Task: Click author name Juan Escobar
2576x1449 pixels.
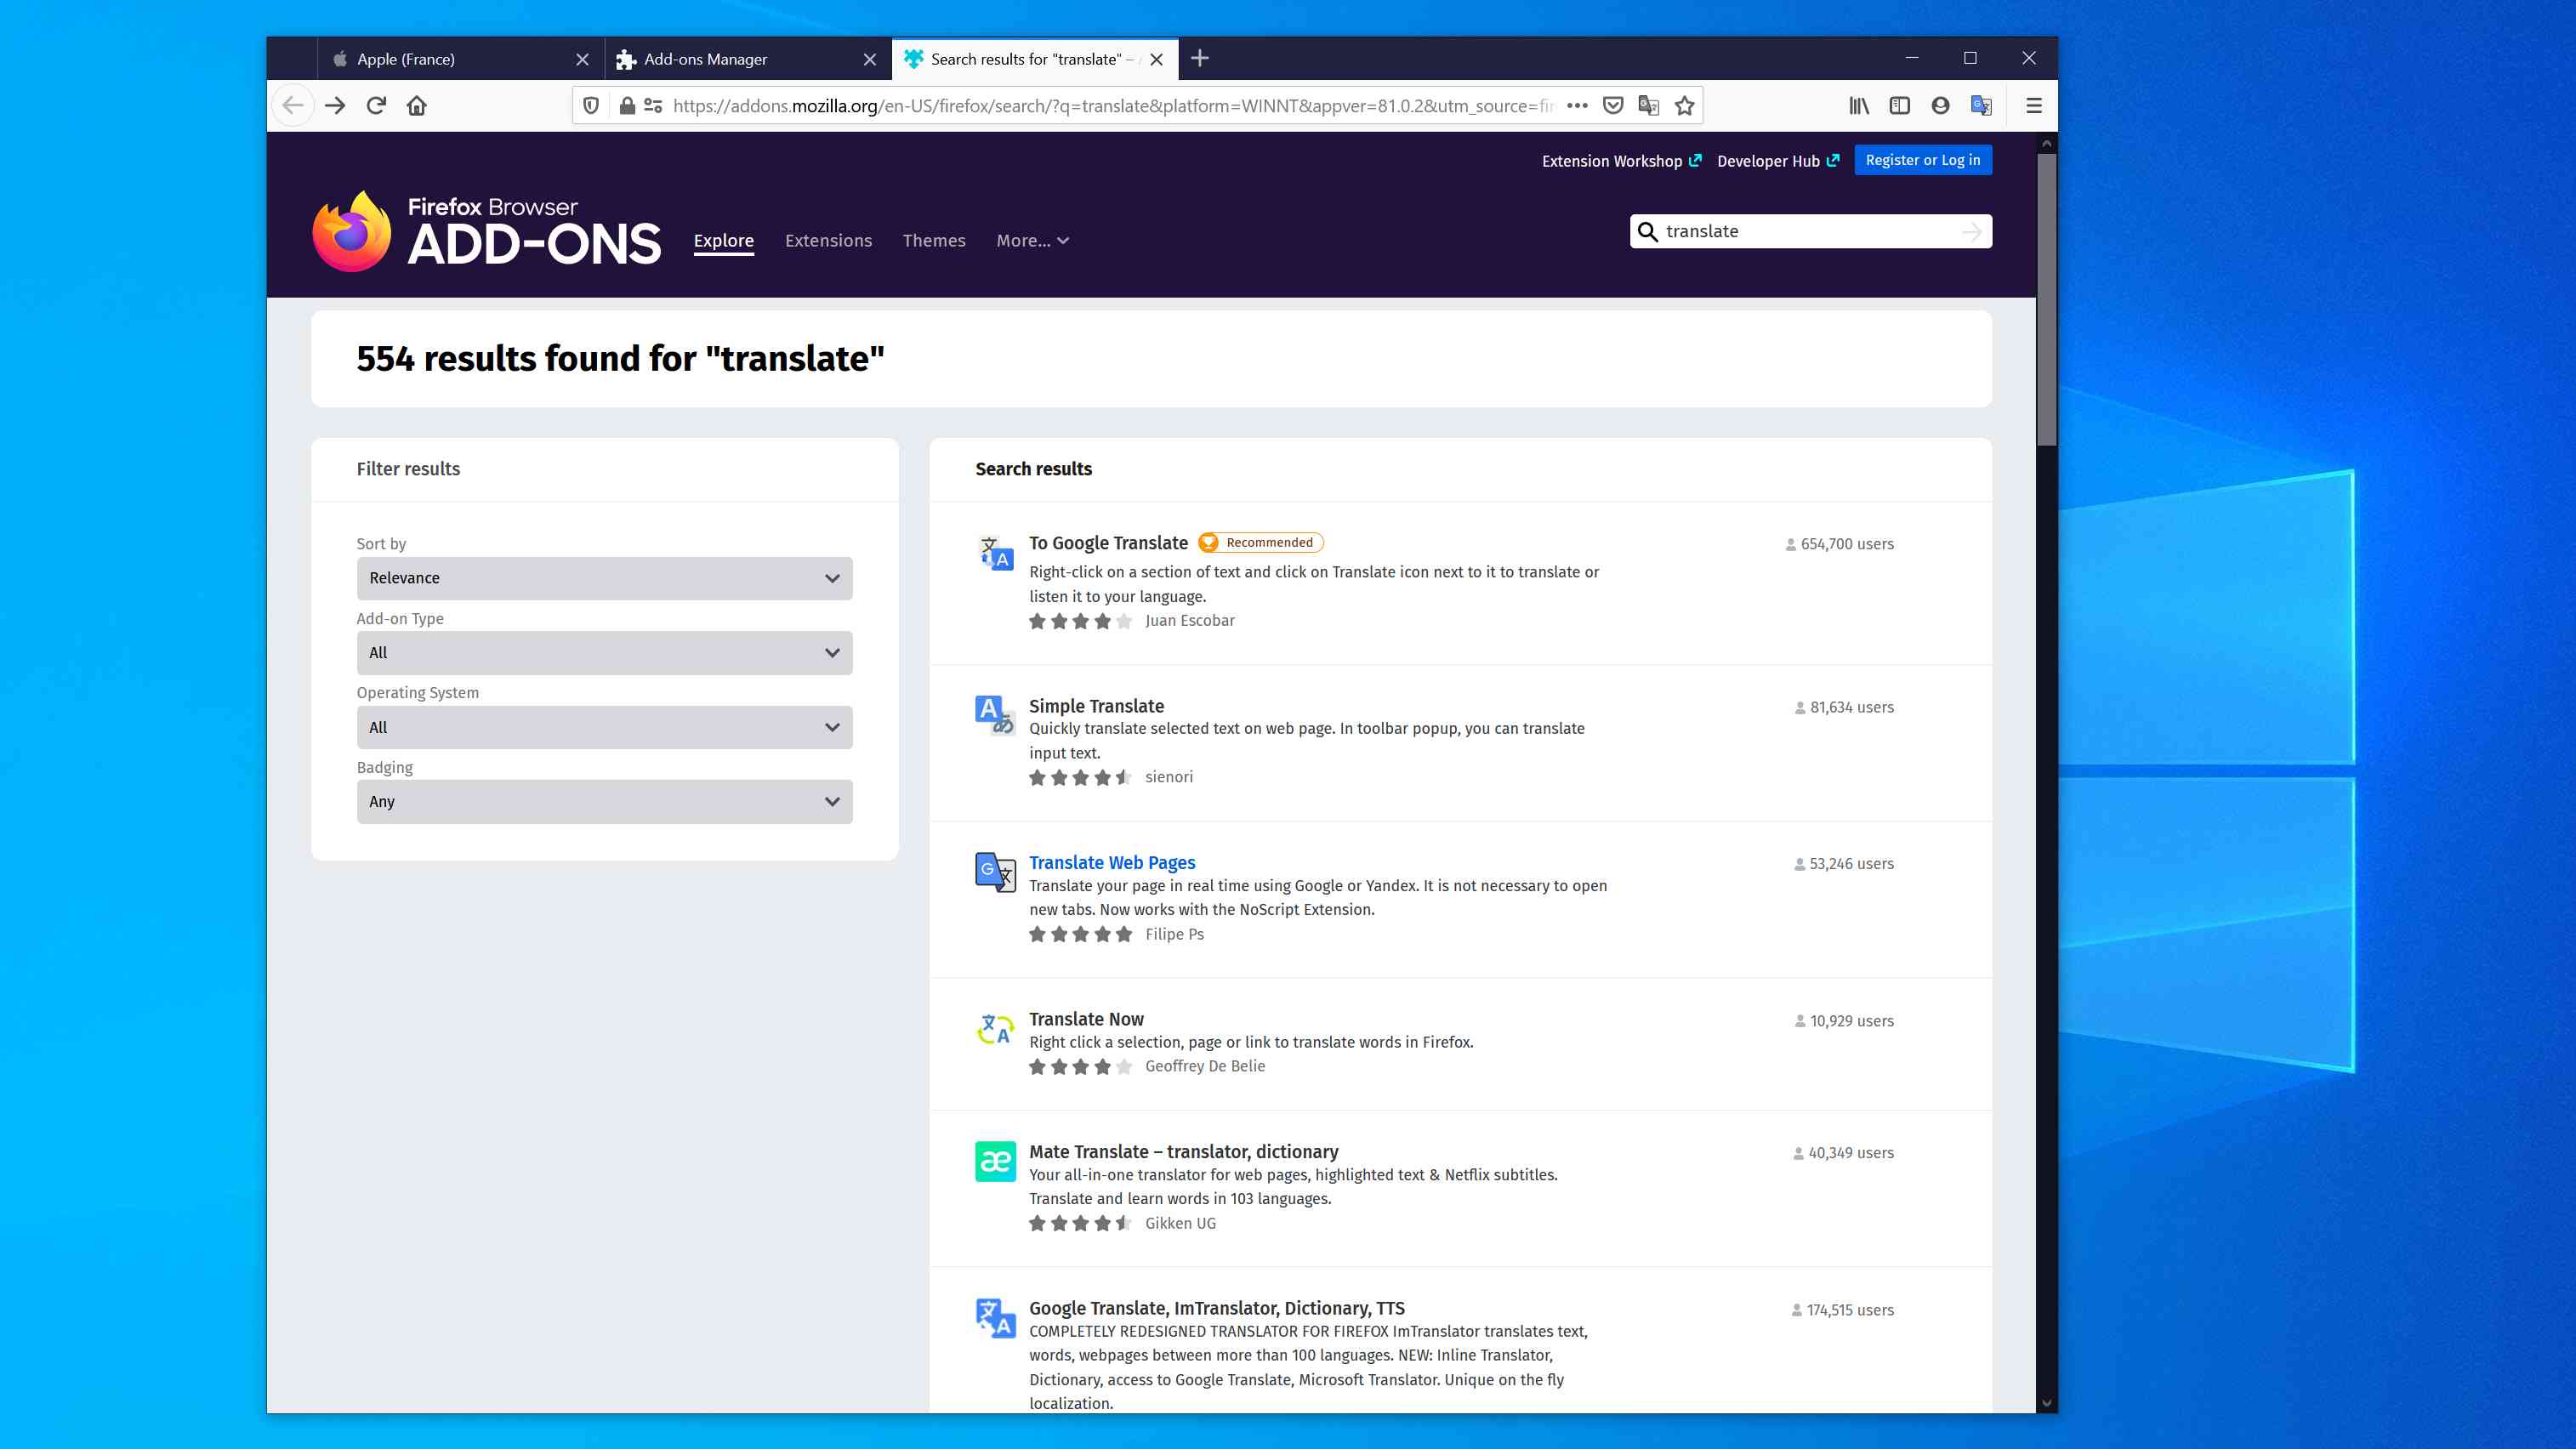Action: [1190, 621]
